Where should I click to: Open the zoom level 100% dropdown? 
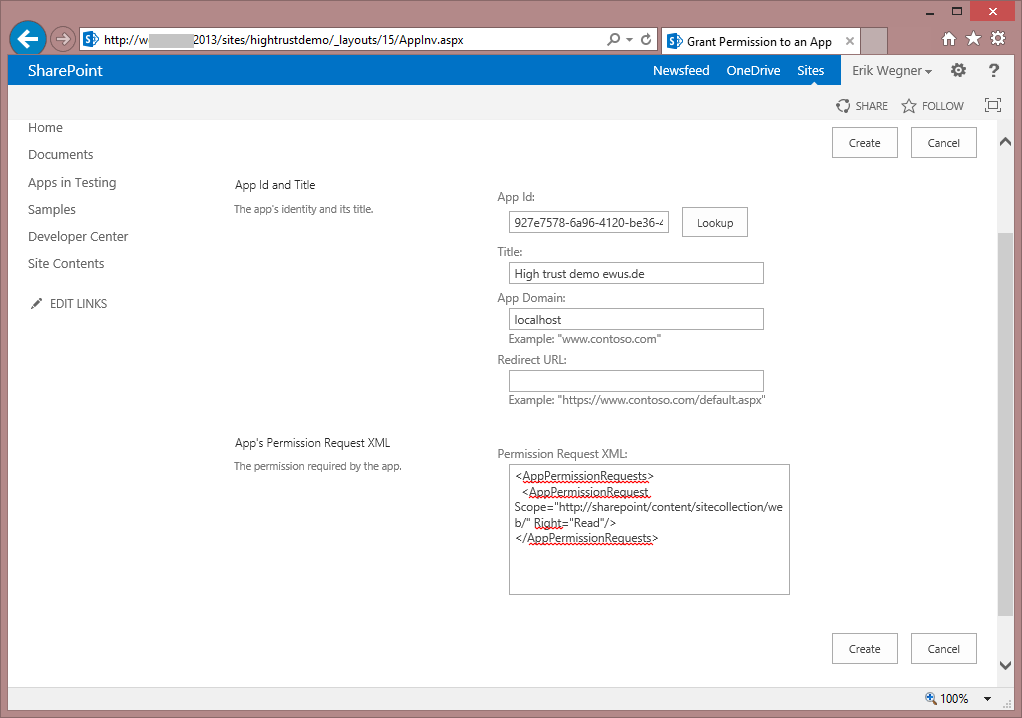[x=987, y=699]
